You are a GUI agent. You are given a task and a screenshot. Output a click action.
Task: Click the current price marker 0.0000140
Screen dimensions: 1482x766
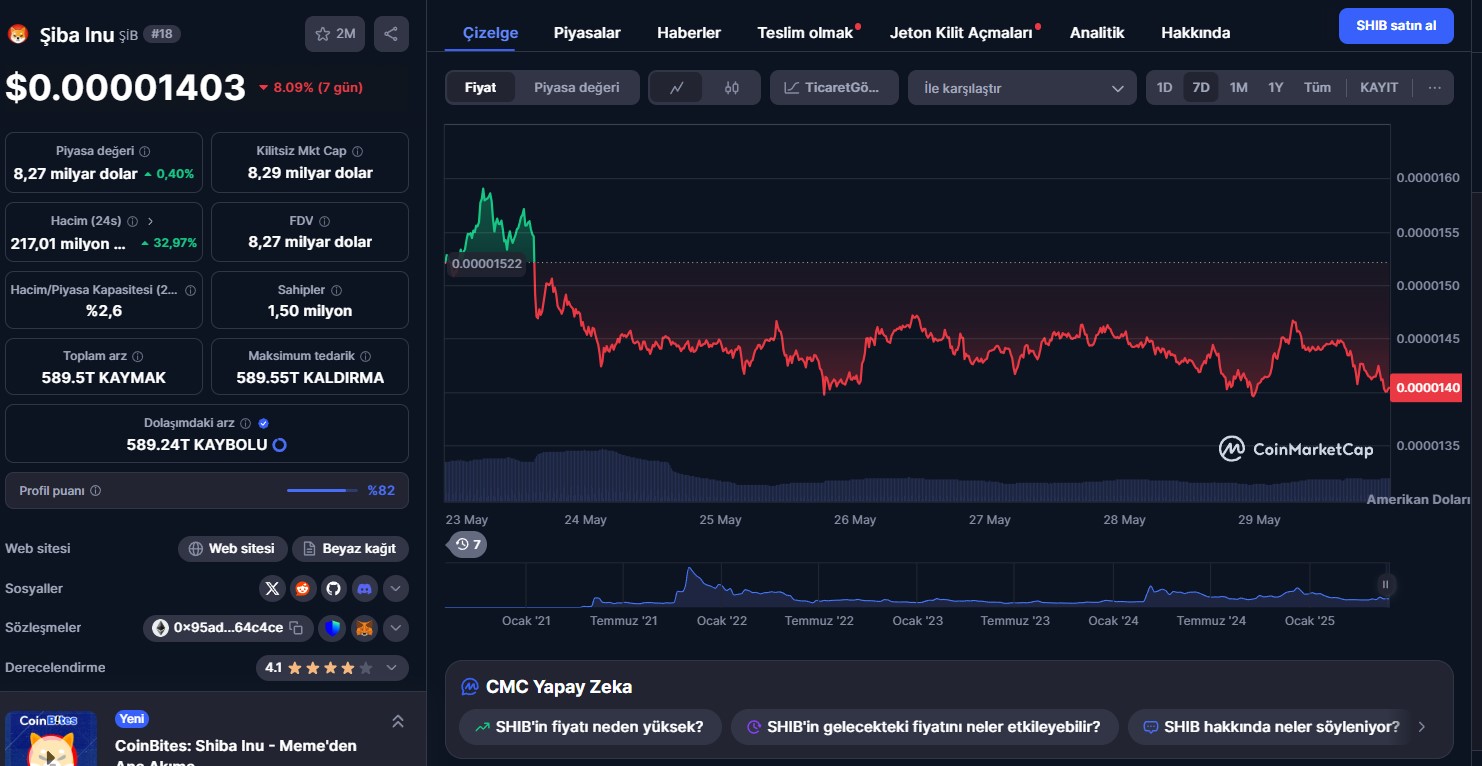pos(1426,387)
